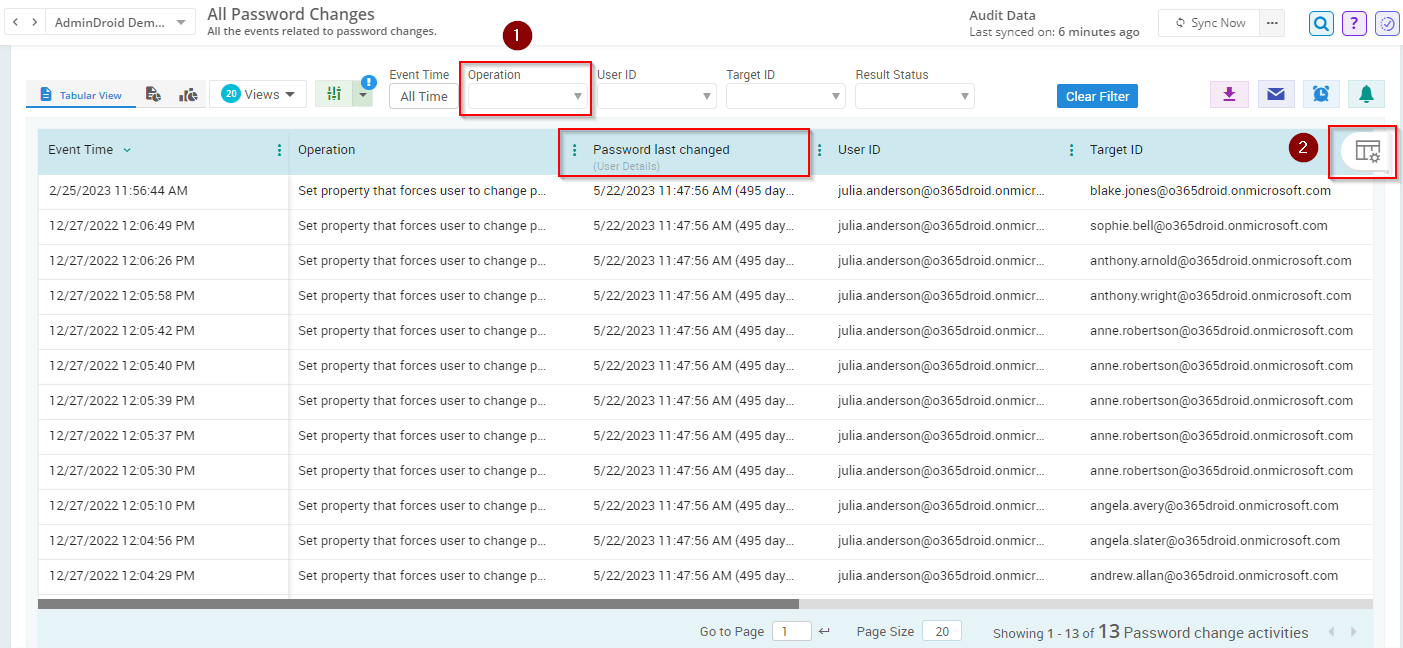1403x648 pixels.
Task: Open the Result Status dropdown
Action: click(913, 95)
